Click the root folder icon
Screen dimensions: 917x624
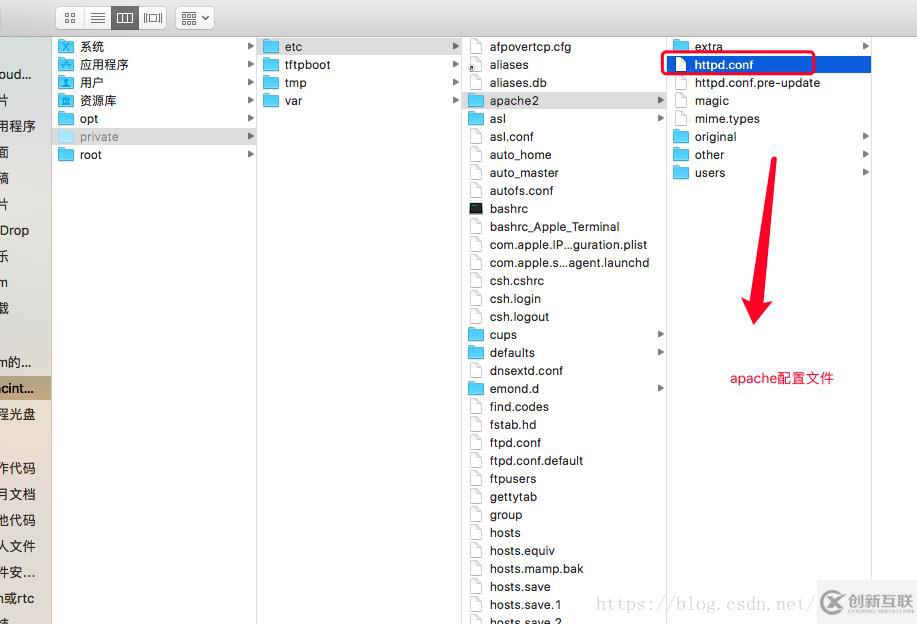click(x=66, y=155)
